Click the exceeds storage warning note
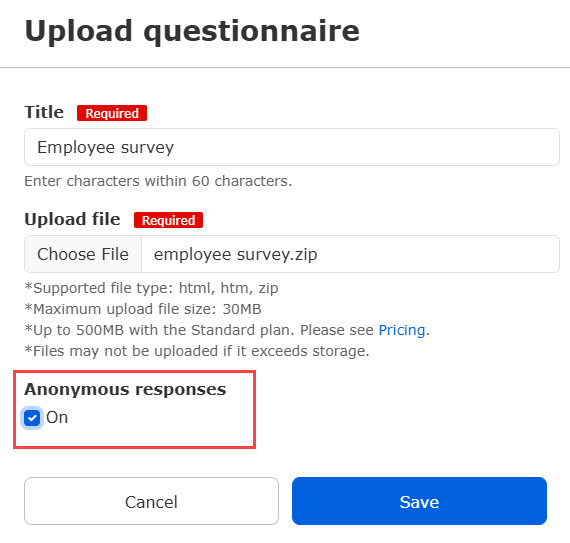 pyautogui.click(x=197, y=351)
